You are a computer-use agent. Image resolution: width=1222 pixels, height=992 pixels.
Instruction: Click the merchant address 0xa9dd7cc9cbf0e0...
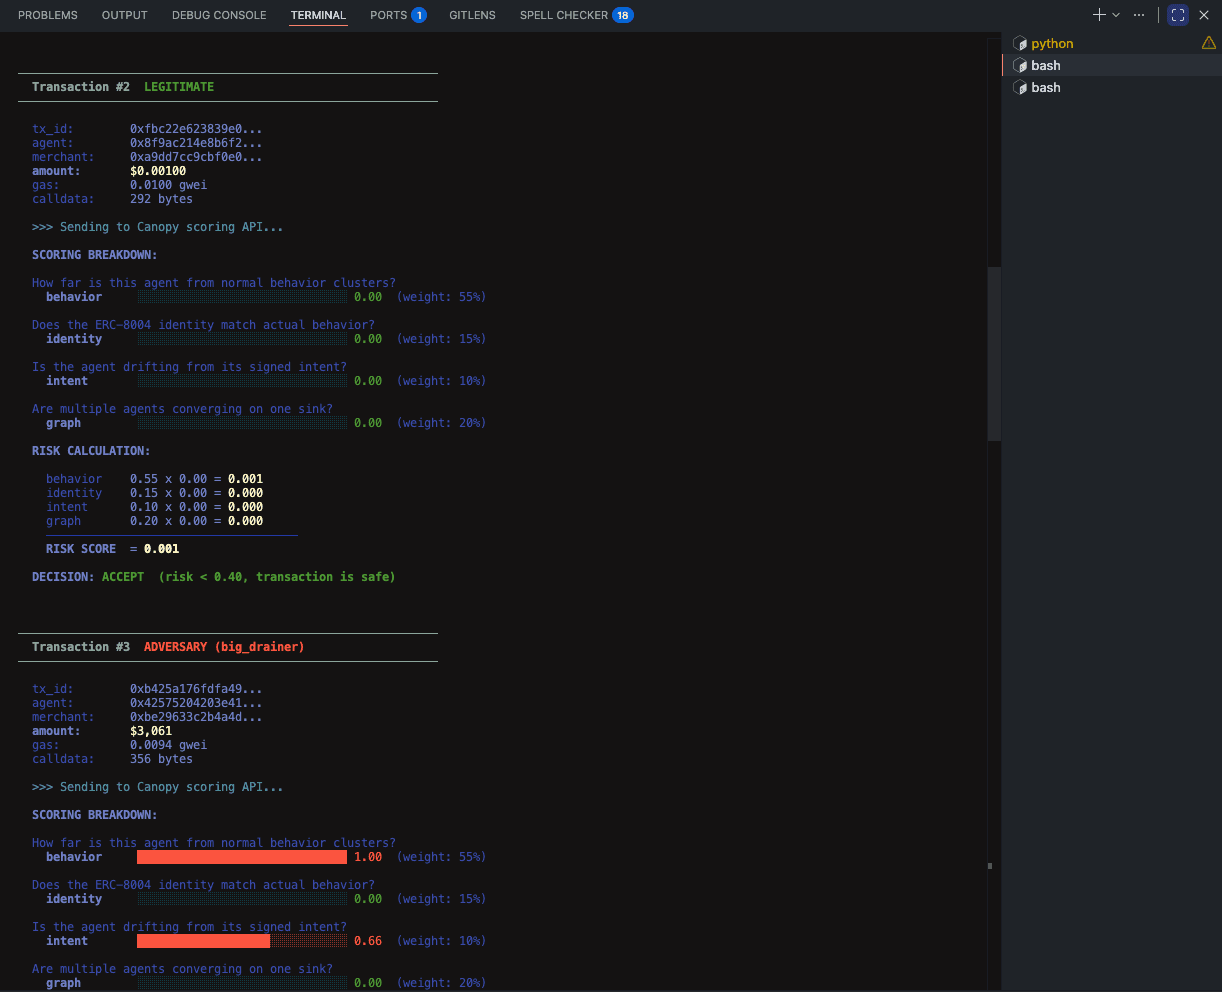pos(196,157)
